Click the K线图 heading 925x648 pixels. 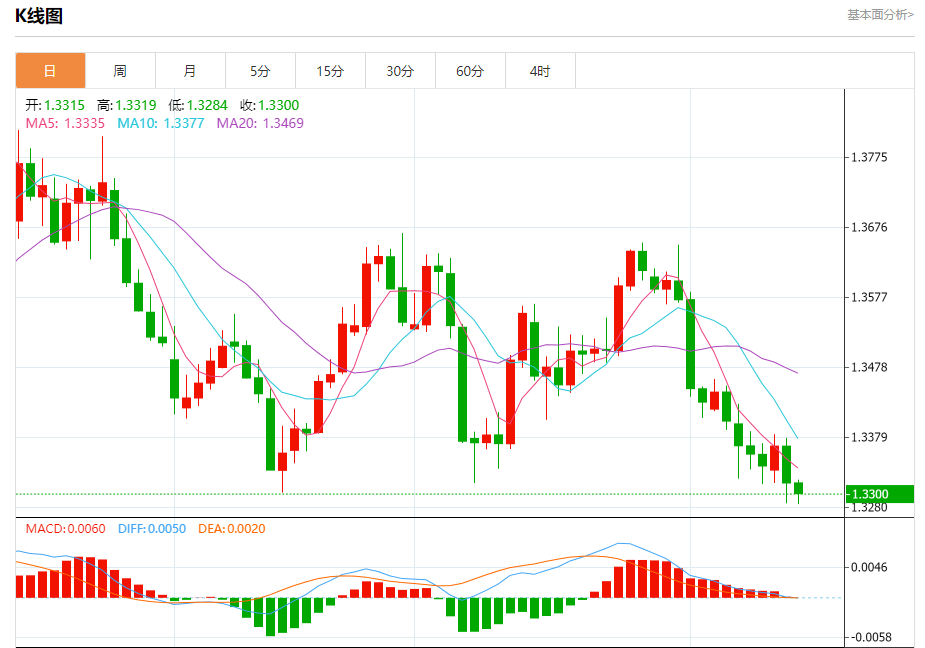38,15
